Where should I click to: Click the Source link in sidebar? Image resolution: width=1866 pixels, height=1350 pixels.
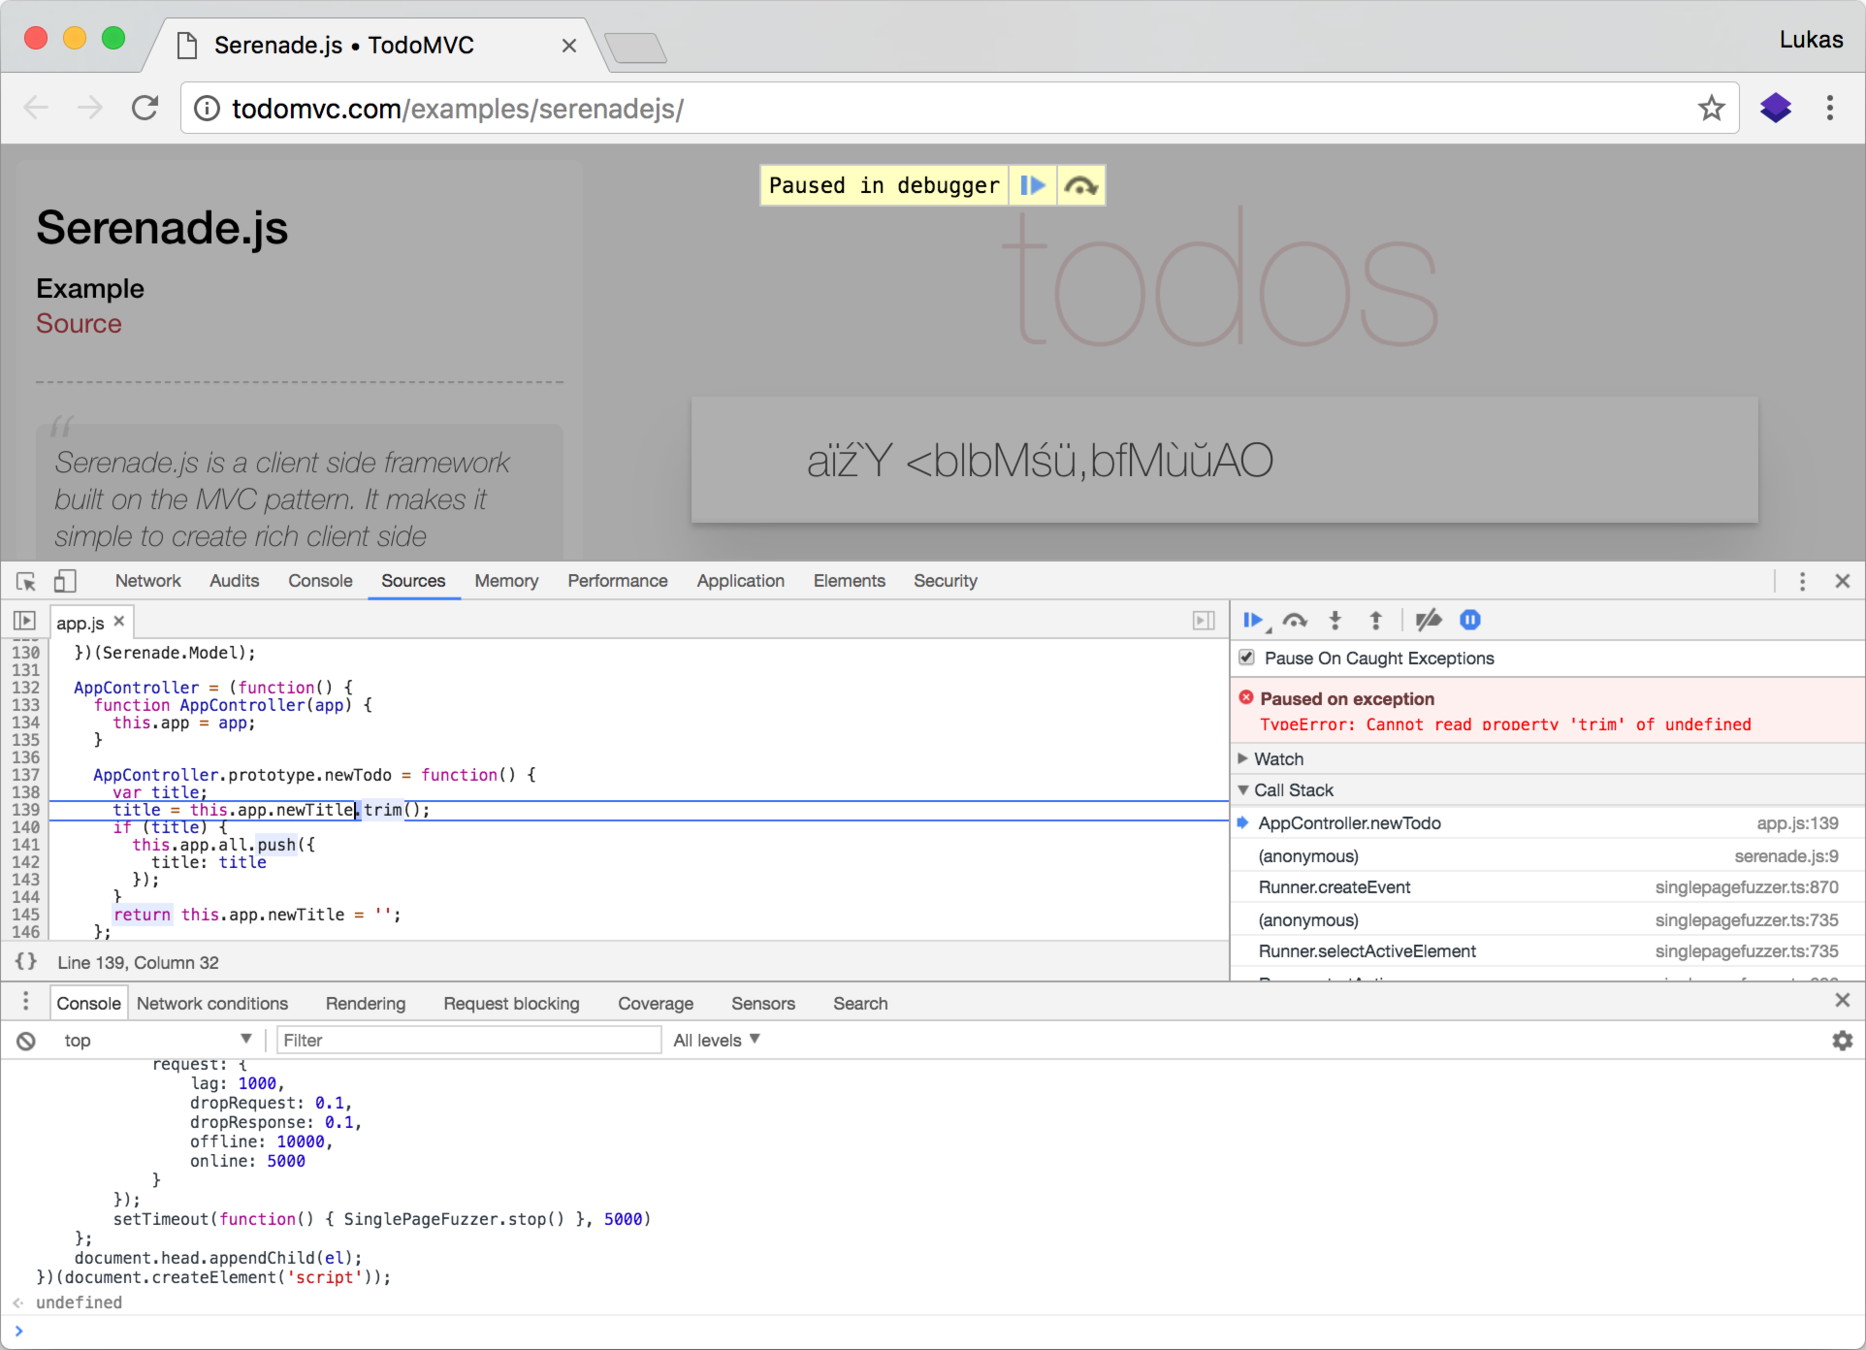pyautogui.click(x=79, y=324)
